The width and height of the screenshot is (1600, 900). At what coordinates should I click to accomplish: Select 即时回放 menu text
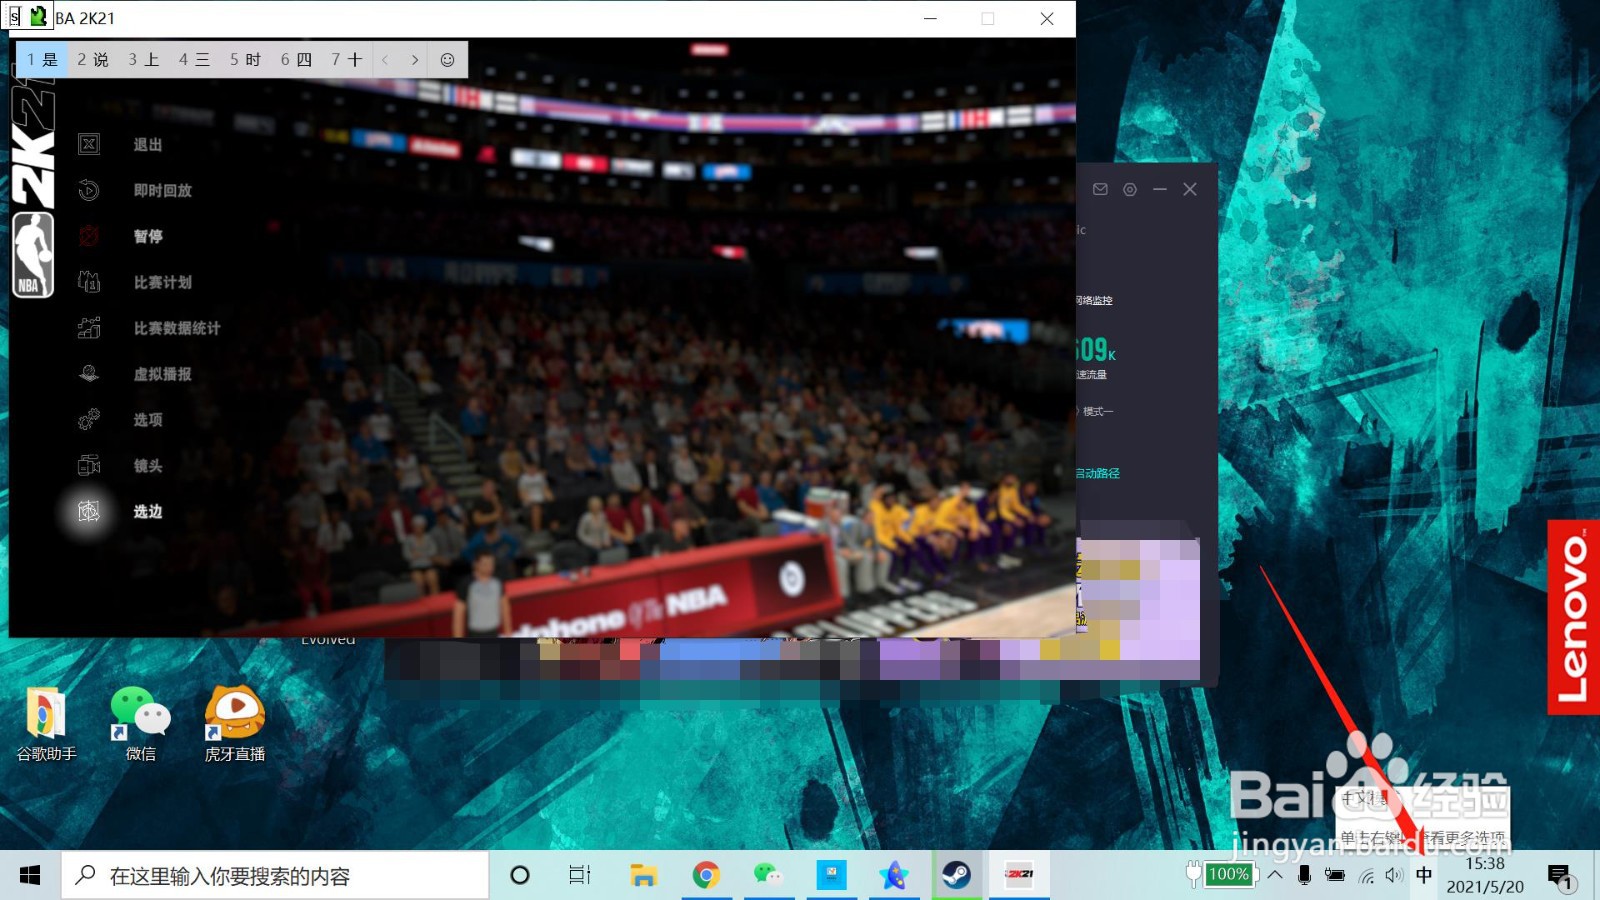(163, 191)
